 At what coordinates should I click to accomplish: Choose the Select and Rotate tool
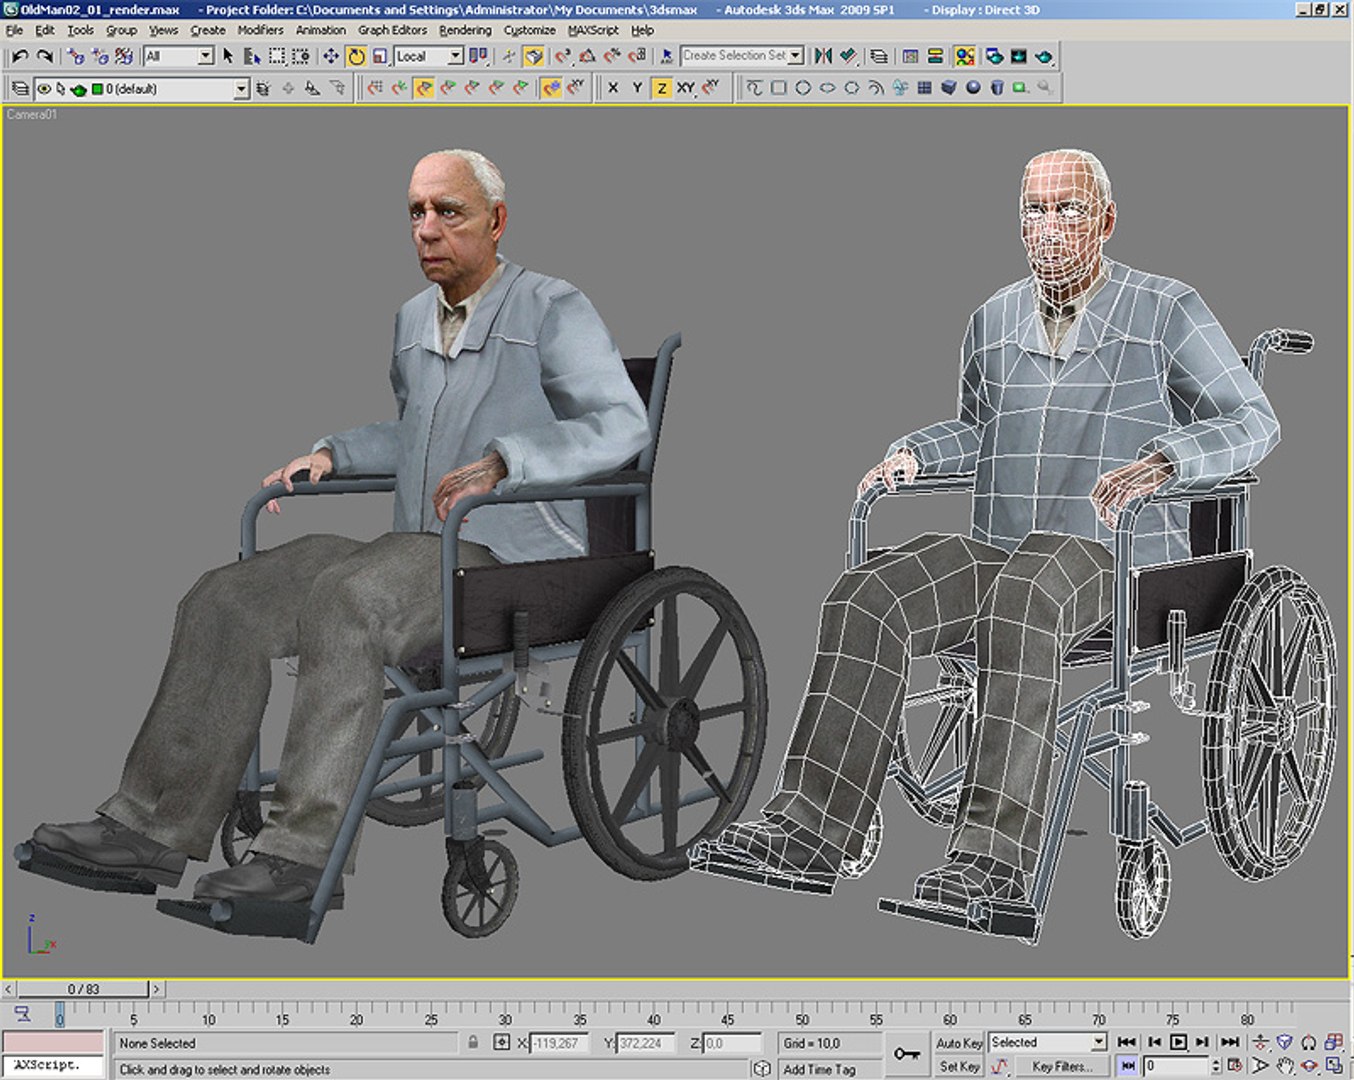tap(356, 57)
